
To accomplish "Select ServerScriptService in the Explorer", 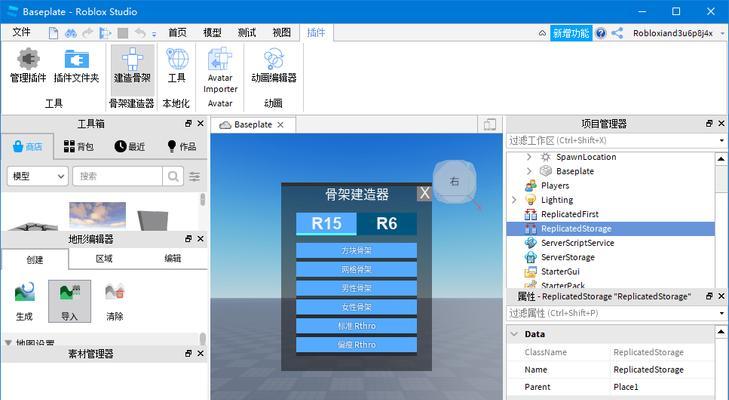I will tap(577, 243).
